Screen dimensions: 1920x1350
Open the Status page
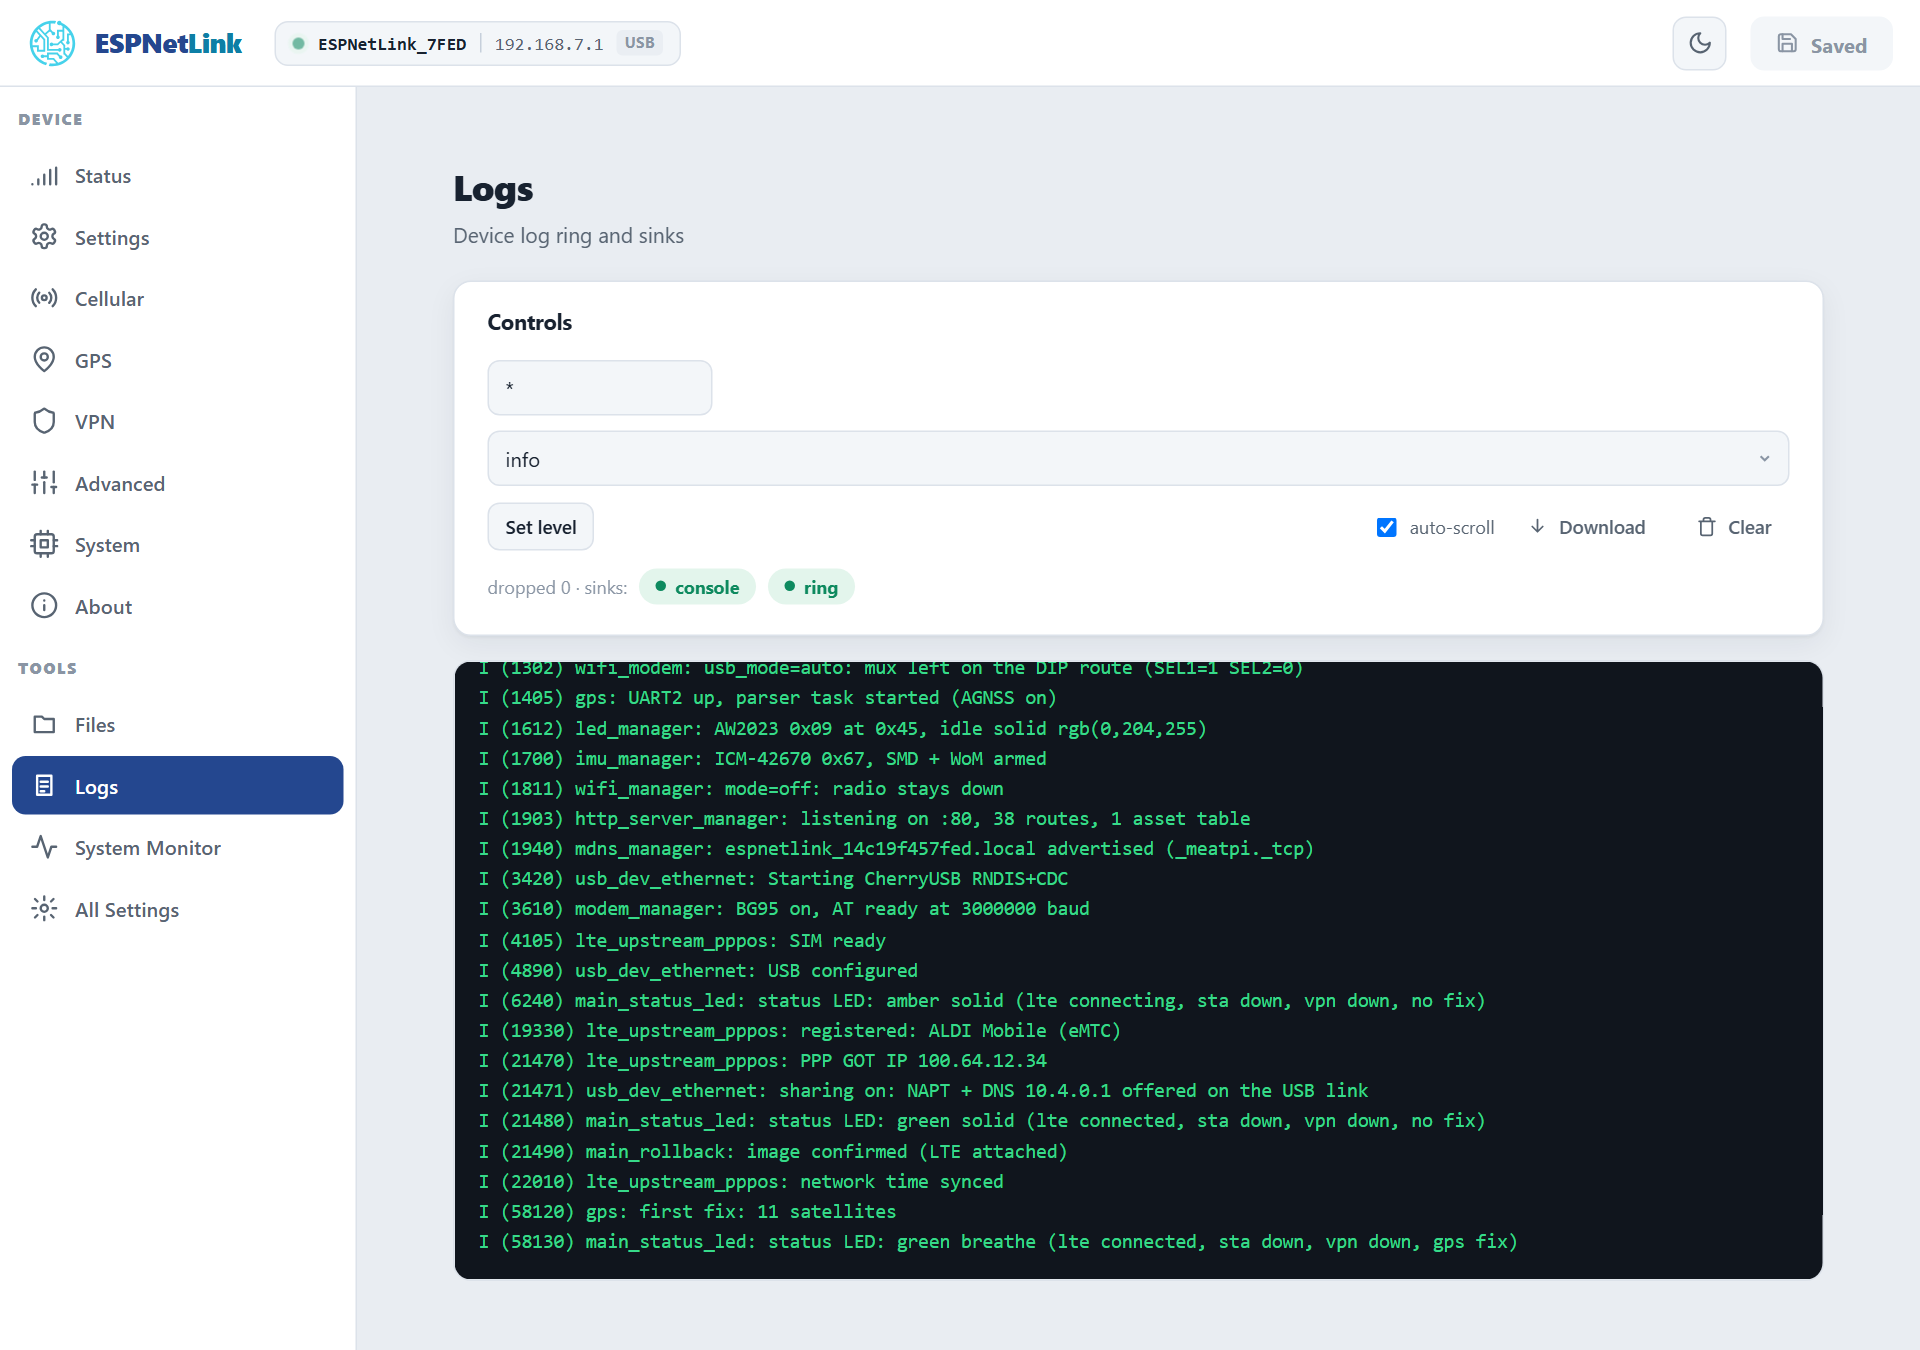click(x=178, y=176)
